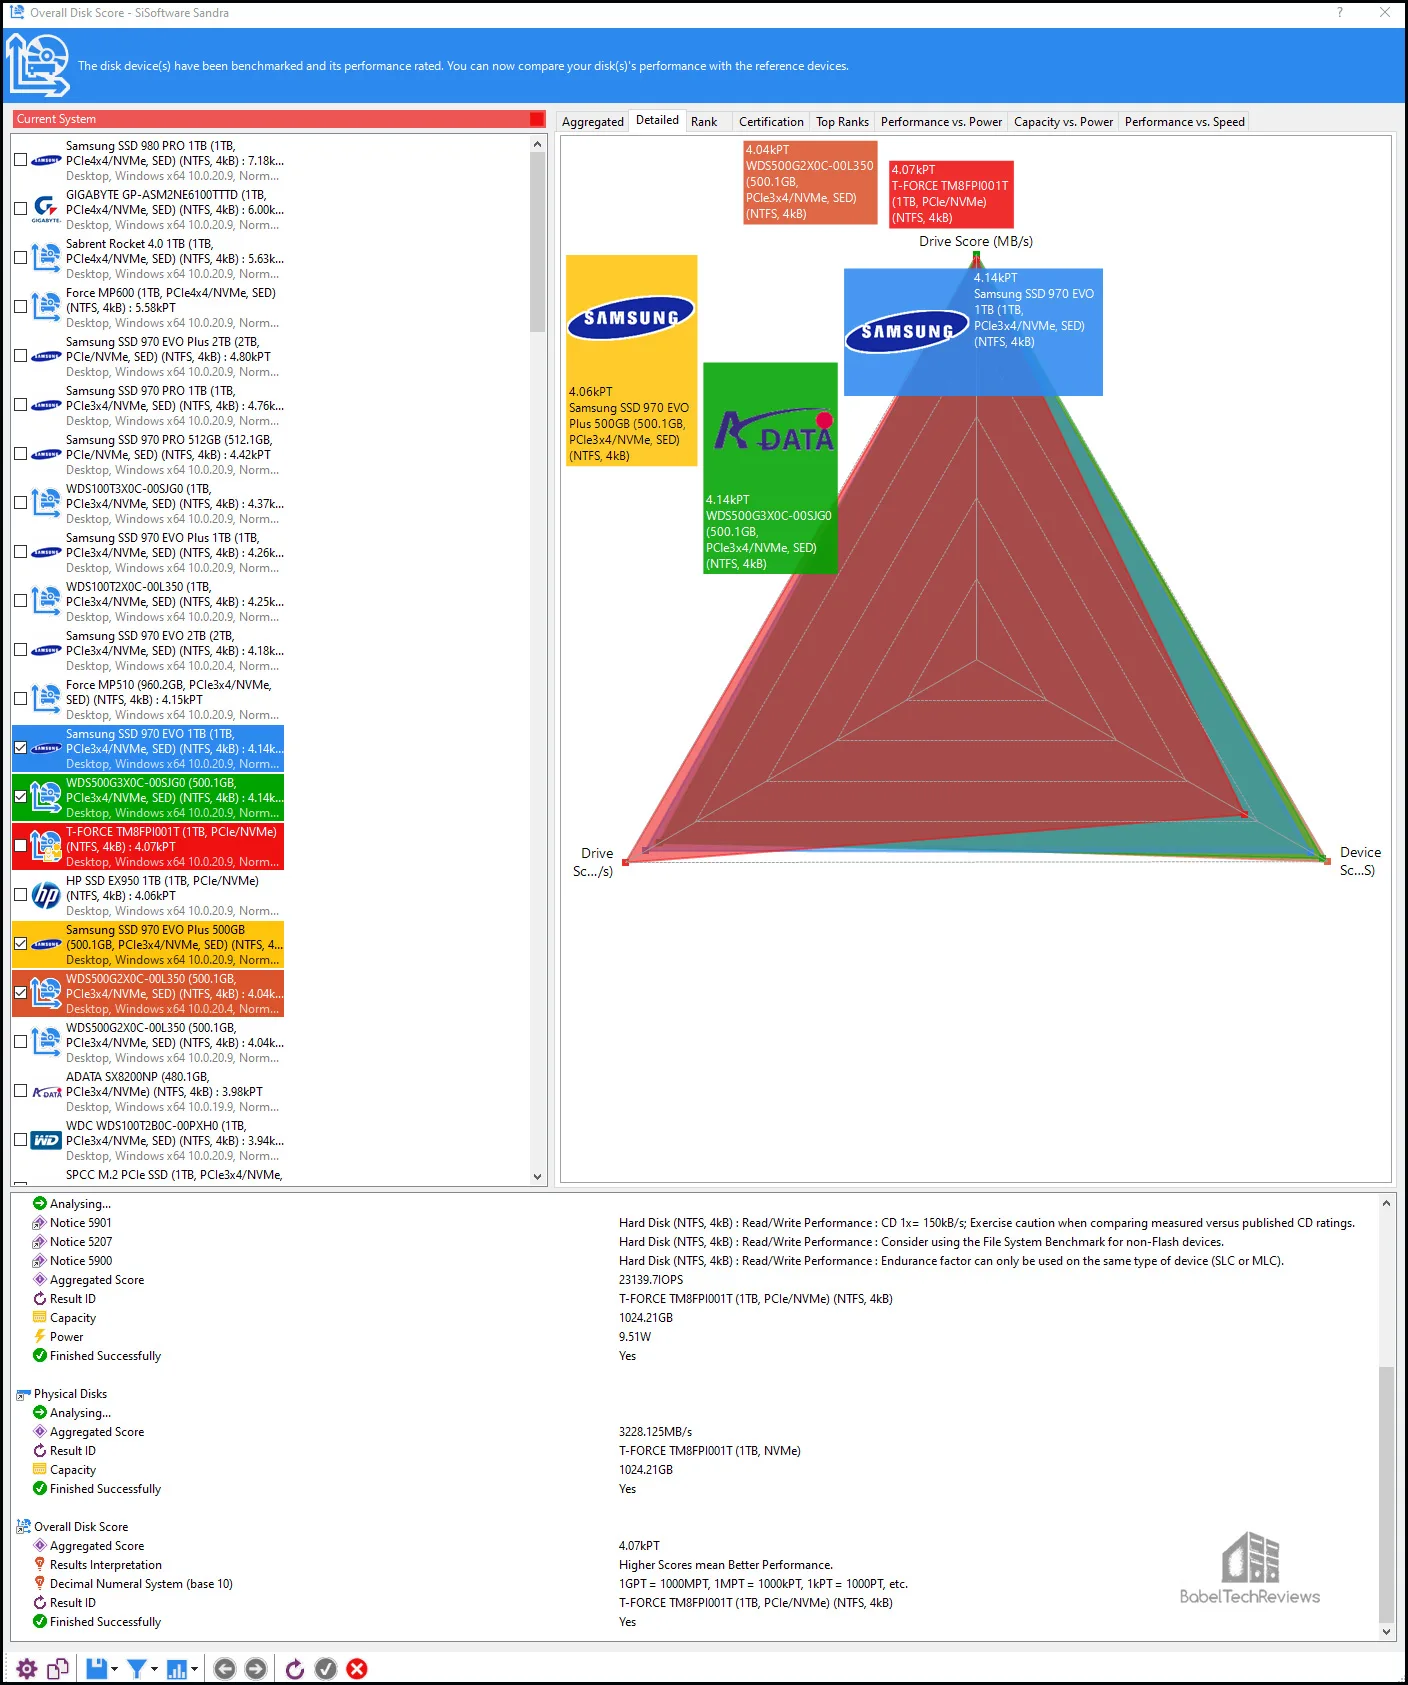
Task: Select the Samsung SSD 970 PRO 512GB entry
Action: 148,454
